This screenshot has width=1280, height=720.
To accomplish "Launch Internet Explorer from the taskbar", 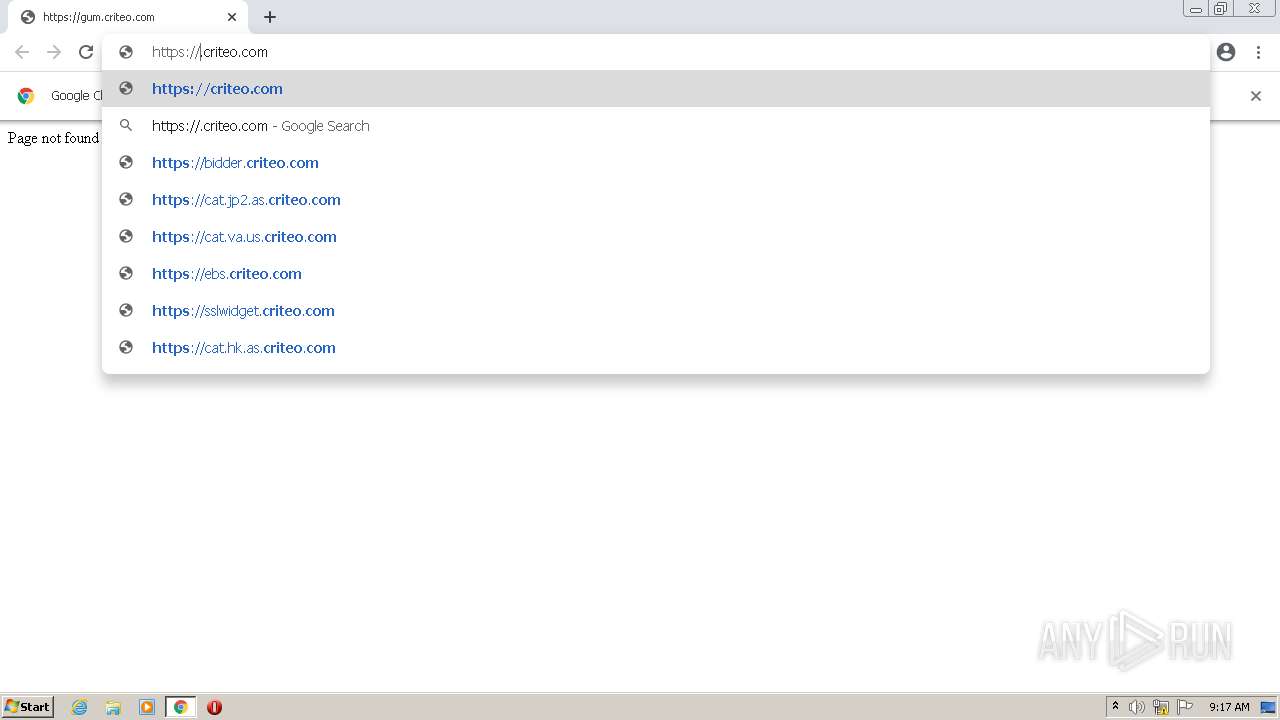I will coord(80,707).
